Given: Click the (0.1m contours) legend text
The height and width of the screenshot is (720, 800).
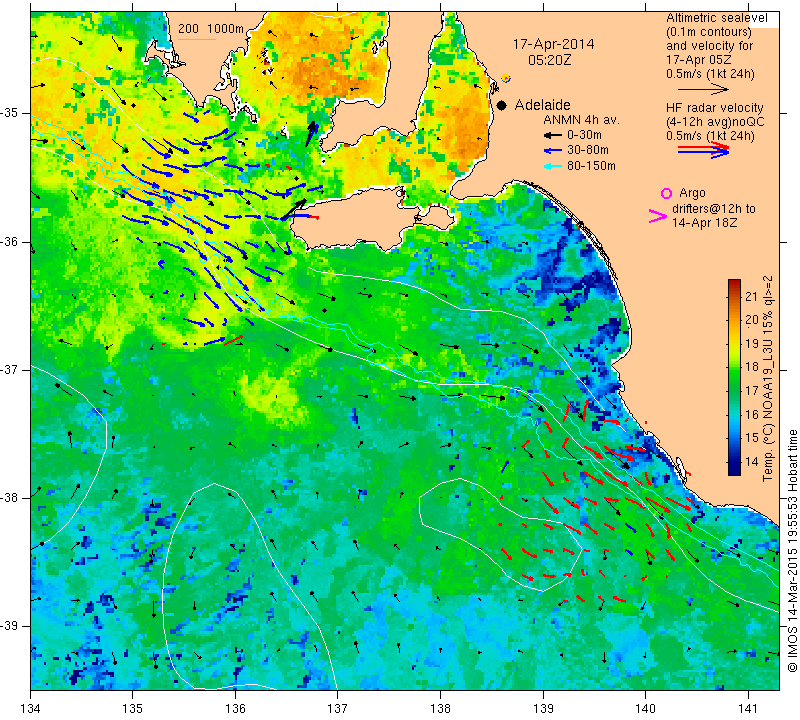Looking at the screenshot, I should (x=709, y=32).
